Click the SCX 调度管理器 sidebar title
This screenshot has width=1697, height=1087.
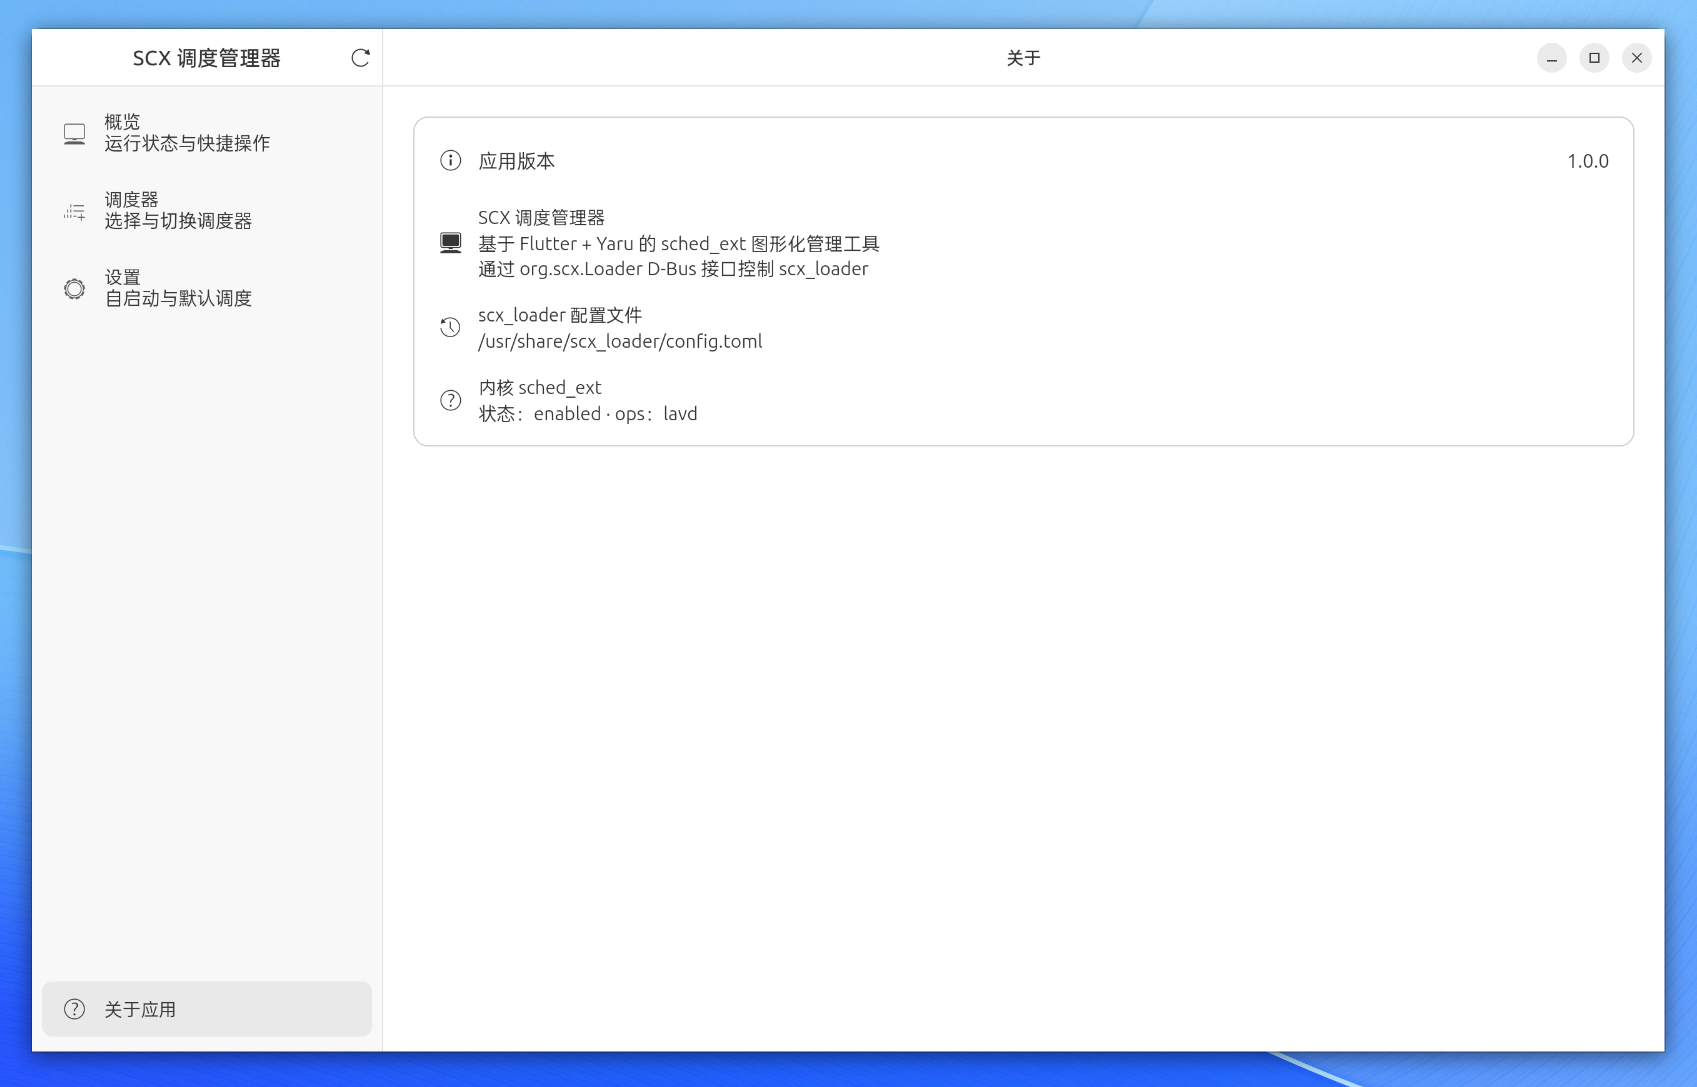pyautogui.click(x=207, y=58)
